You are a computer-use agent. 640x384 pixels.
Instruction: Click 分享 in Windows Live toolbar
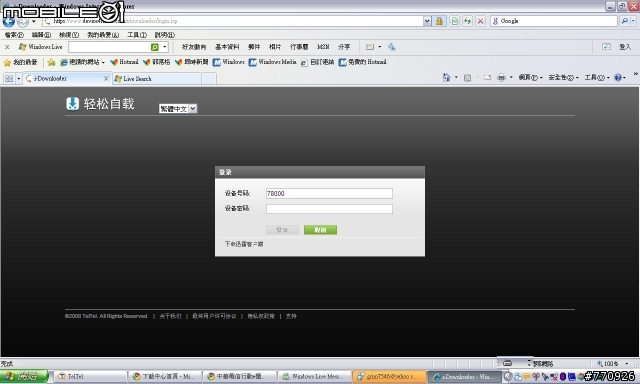pyautogui.click(x=344, y=47)
